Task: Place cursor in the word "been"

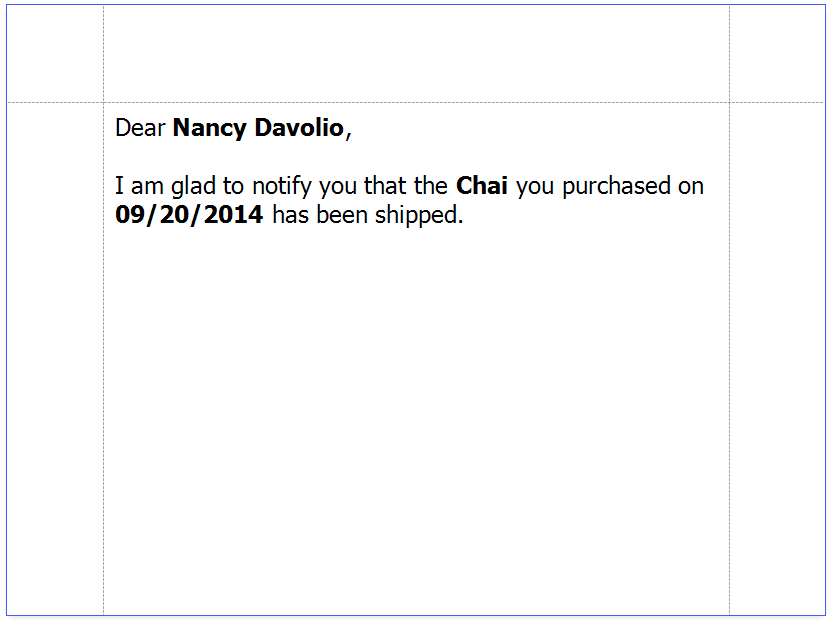Action: pos(341,215)
